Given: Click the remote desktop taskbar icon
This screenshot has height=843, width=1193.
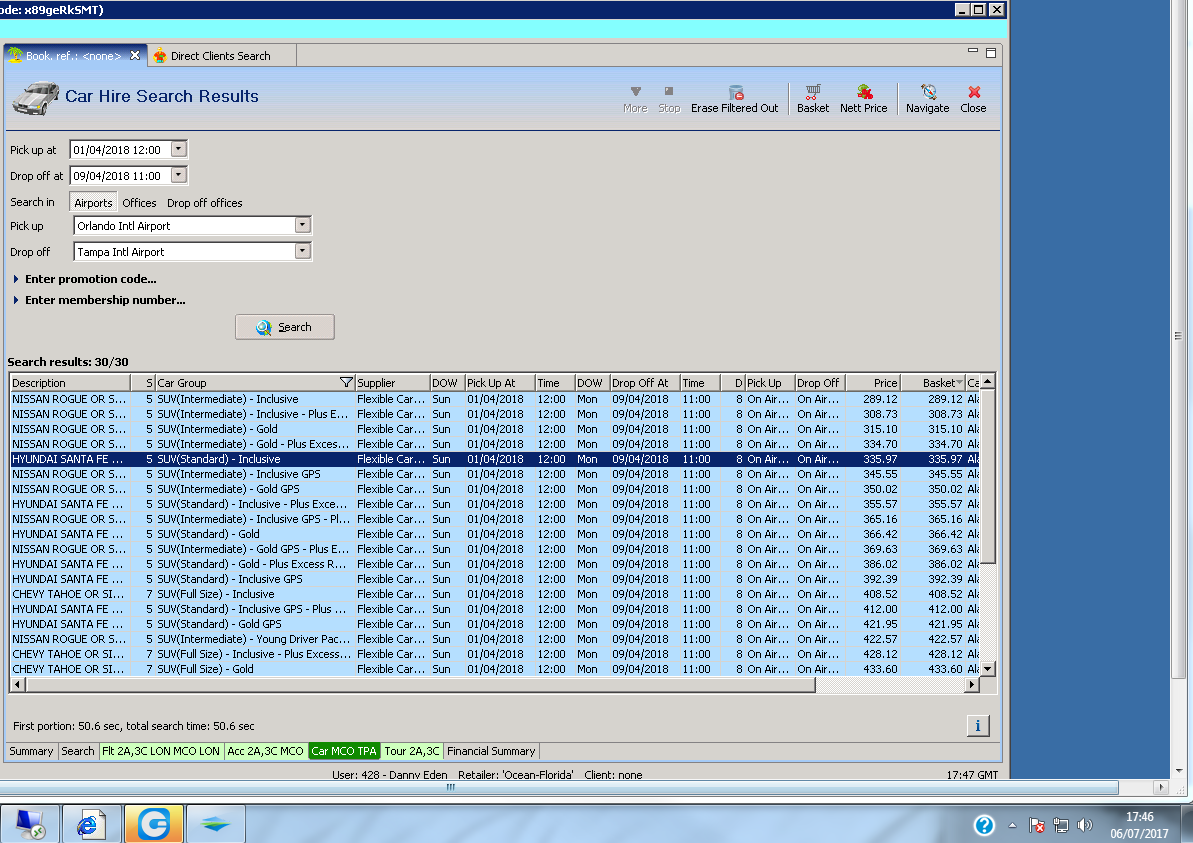Looking at the screenshot, I should tap(30, 824).
